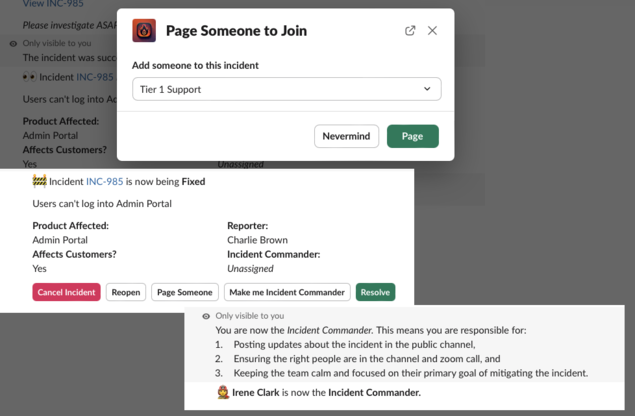Viewport: 635px width, 416px height.
Task: Click the View INC-985 link at top
Action: point(53,4)
